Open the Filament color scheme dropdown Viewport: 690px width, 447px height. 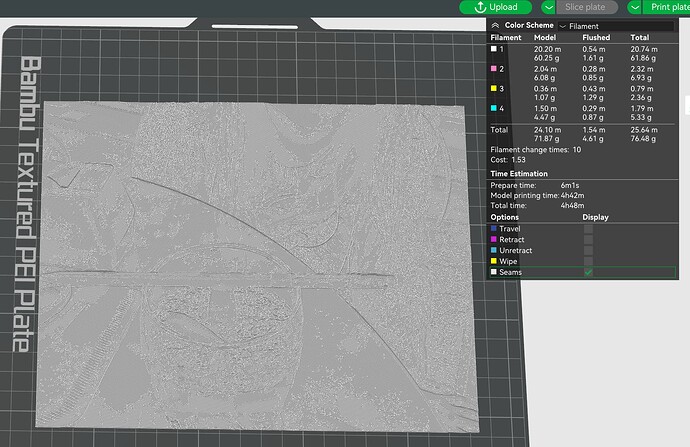616,26
